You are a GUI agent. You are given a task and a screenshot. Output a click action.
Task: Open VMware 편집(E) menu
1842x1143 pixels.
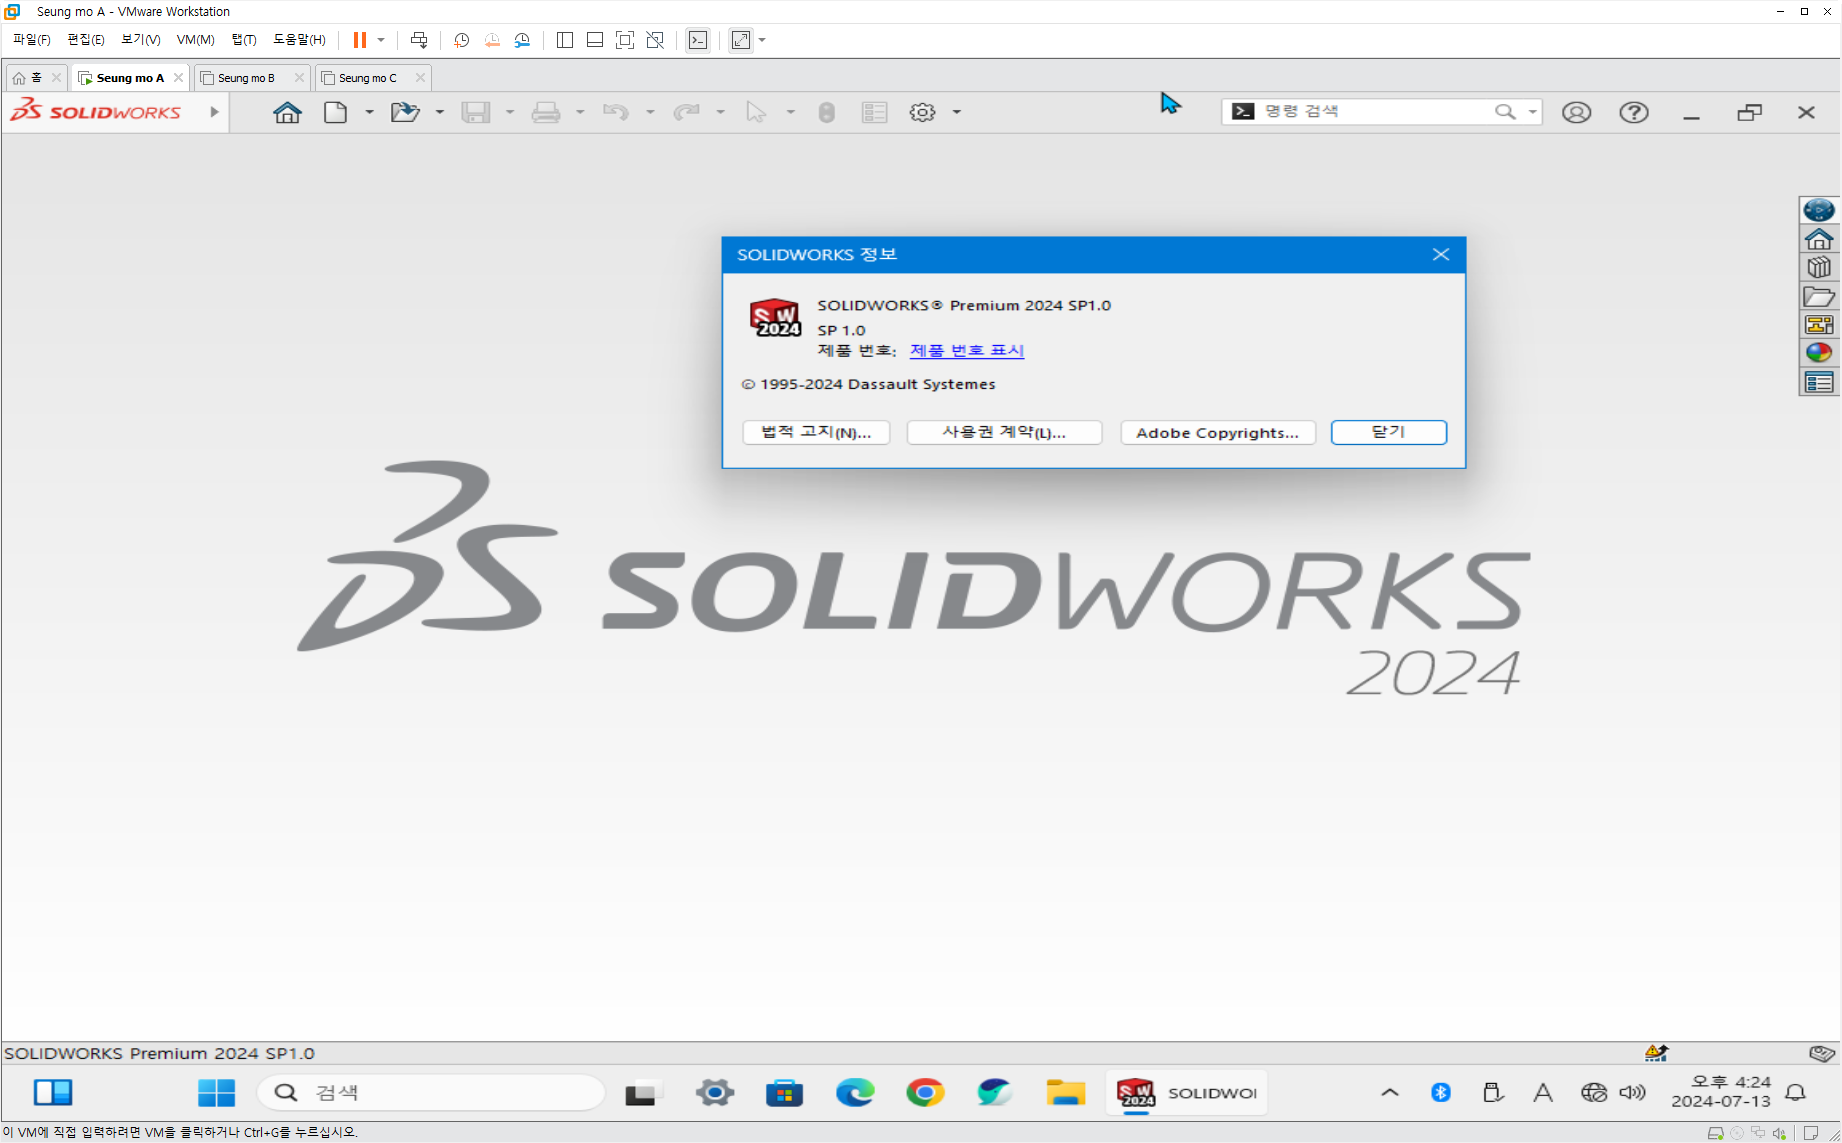click(x=86, y=40)
